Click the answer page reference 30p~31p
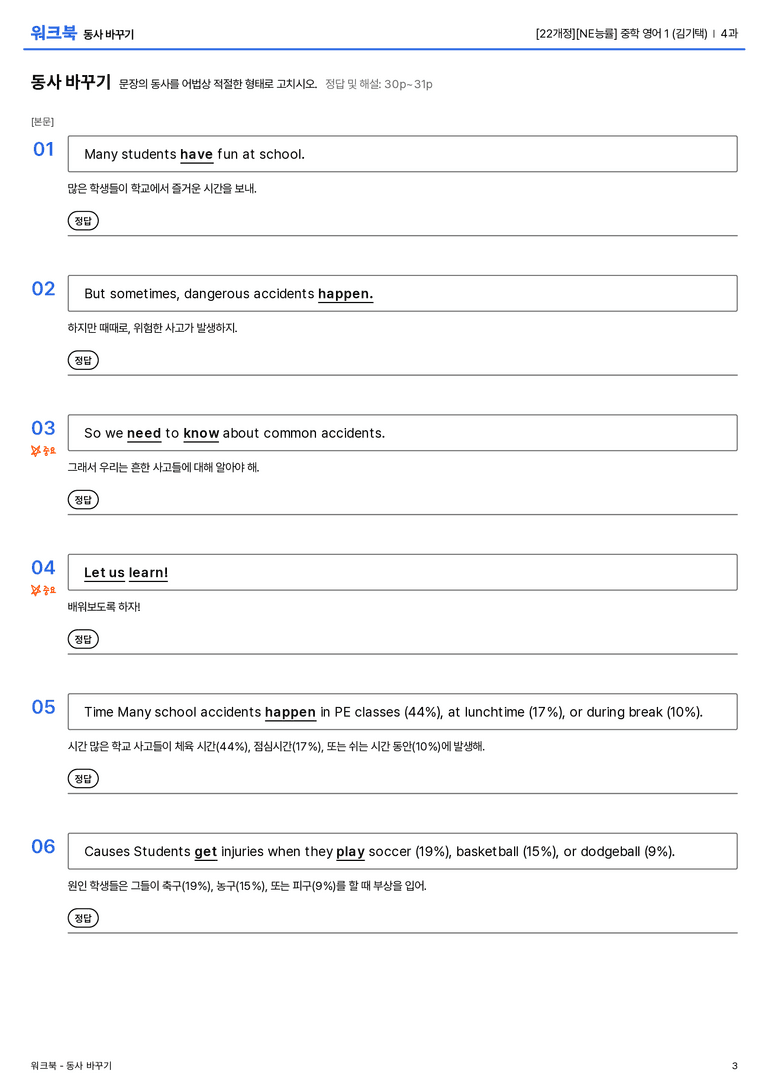This screenshot has width=768, height=1087. (x=408, y=84)
